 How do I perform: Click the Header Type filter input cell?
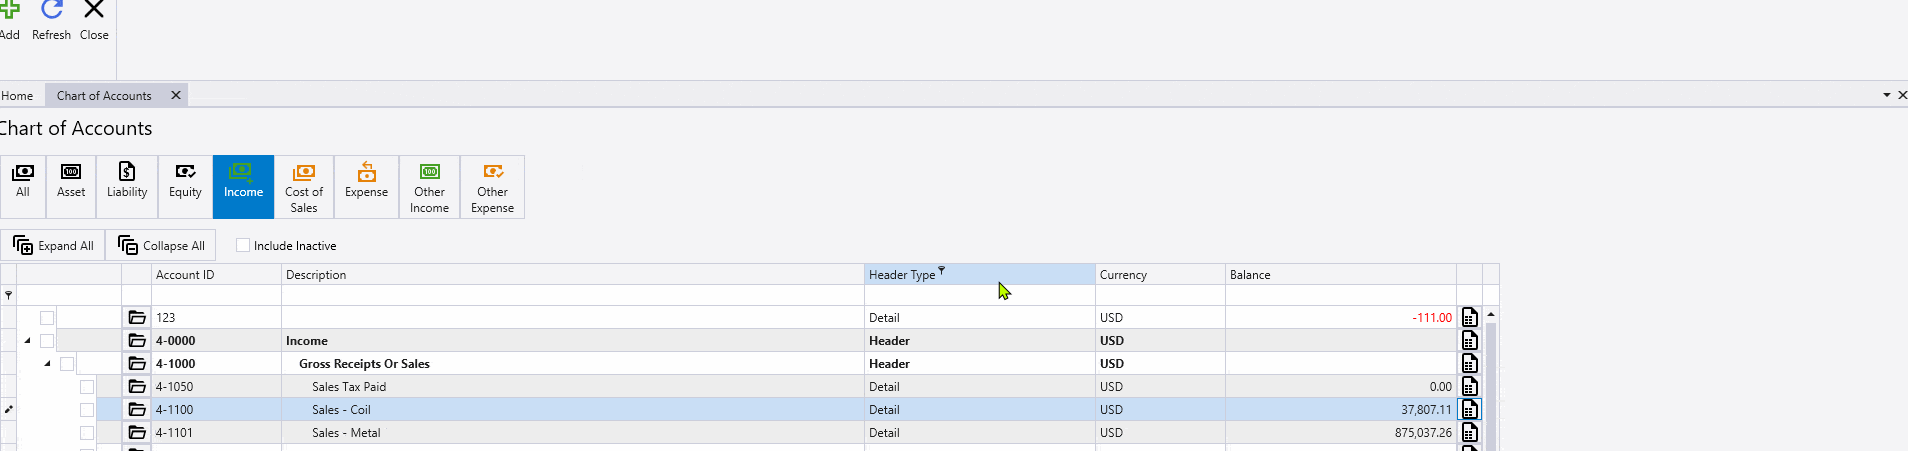click(980, 295)
